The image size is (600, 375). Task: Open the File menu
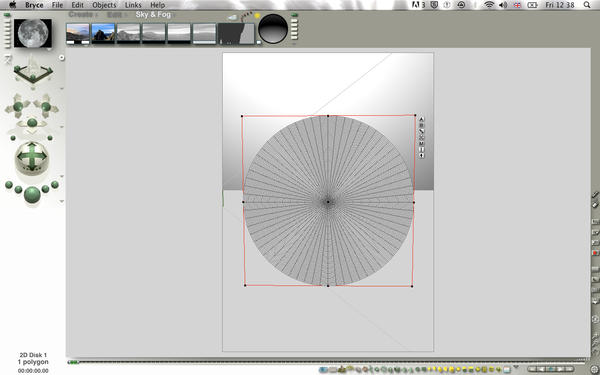(57, 5)
